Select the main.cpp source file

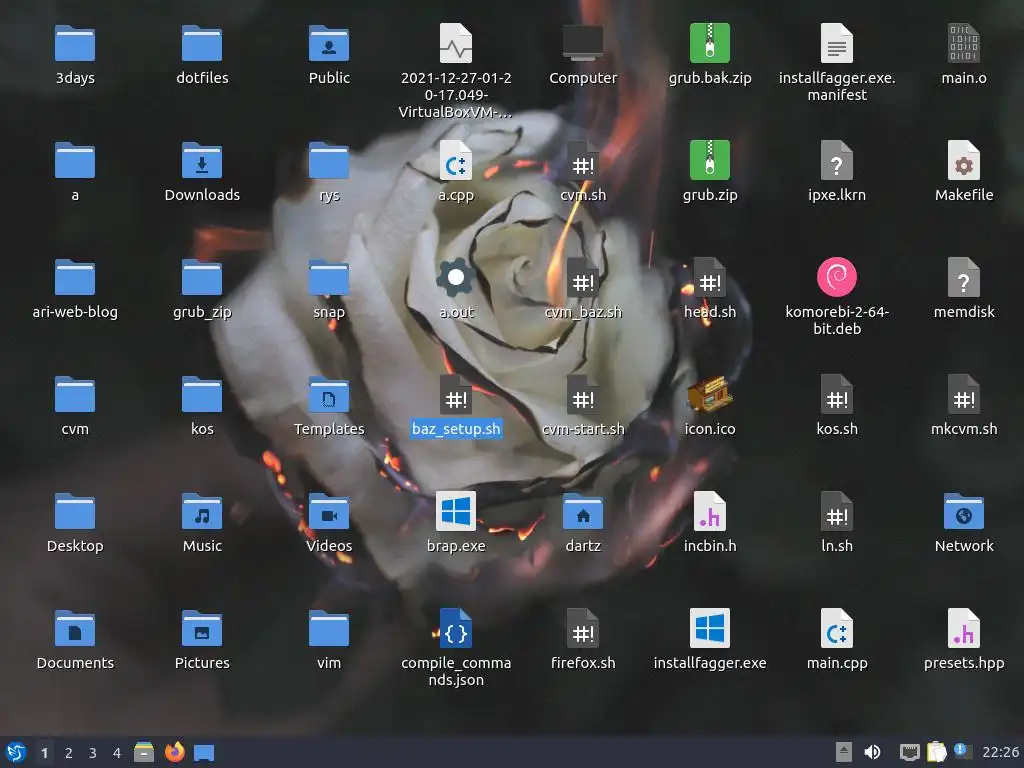(x=837, y=628)
